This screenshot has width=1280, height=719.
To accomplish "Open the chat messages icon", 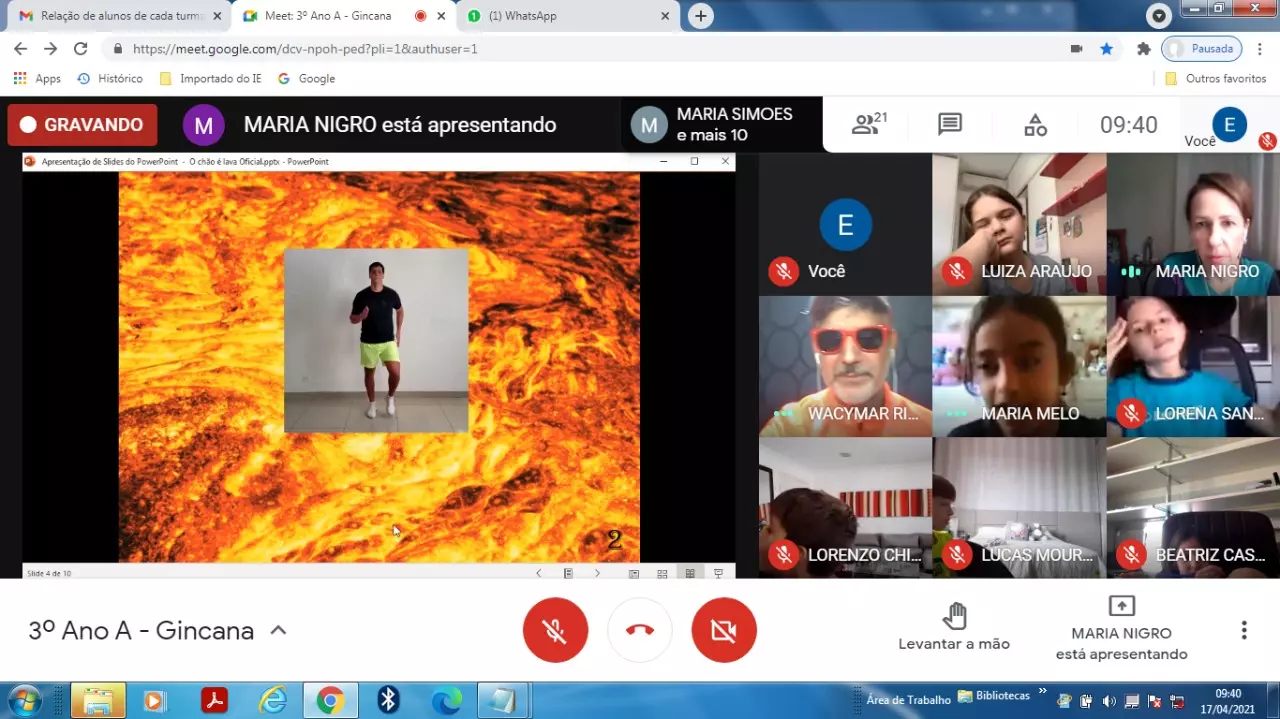I will click(949, 124).
